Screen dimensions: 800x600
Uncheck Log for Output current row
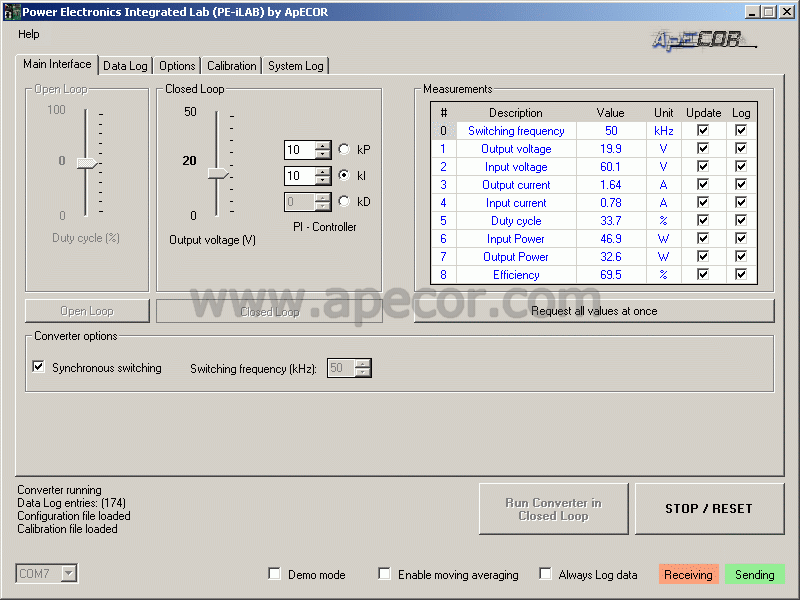tap(741, 184)
